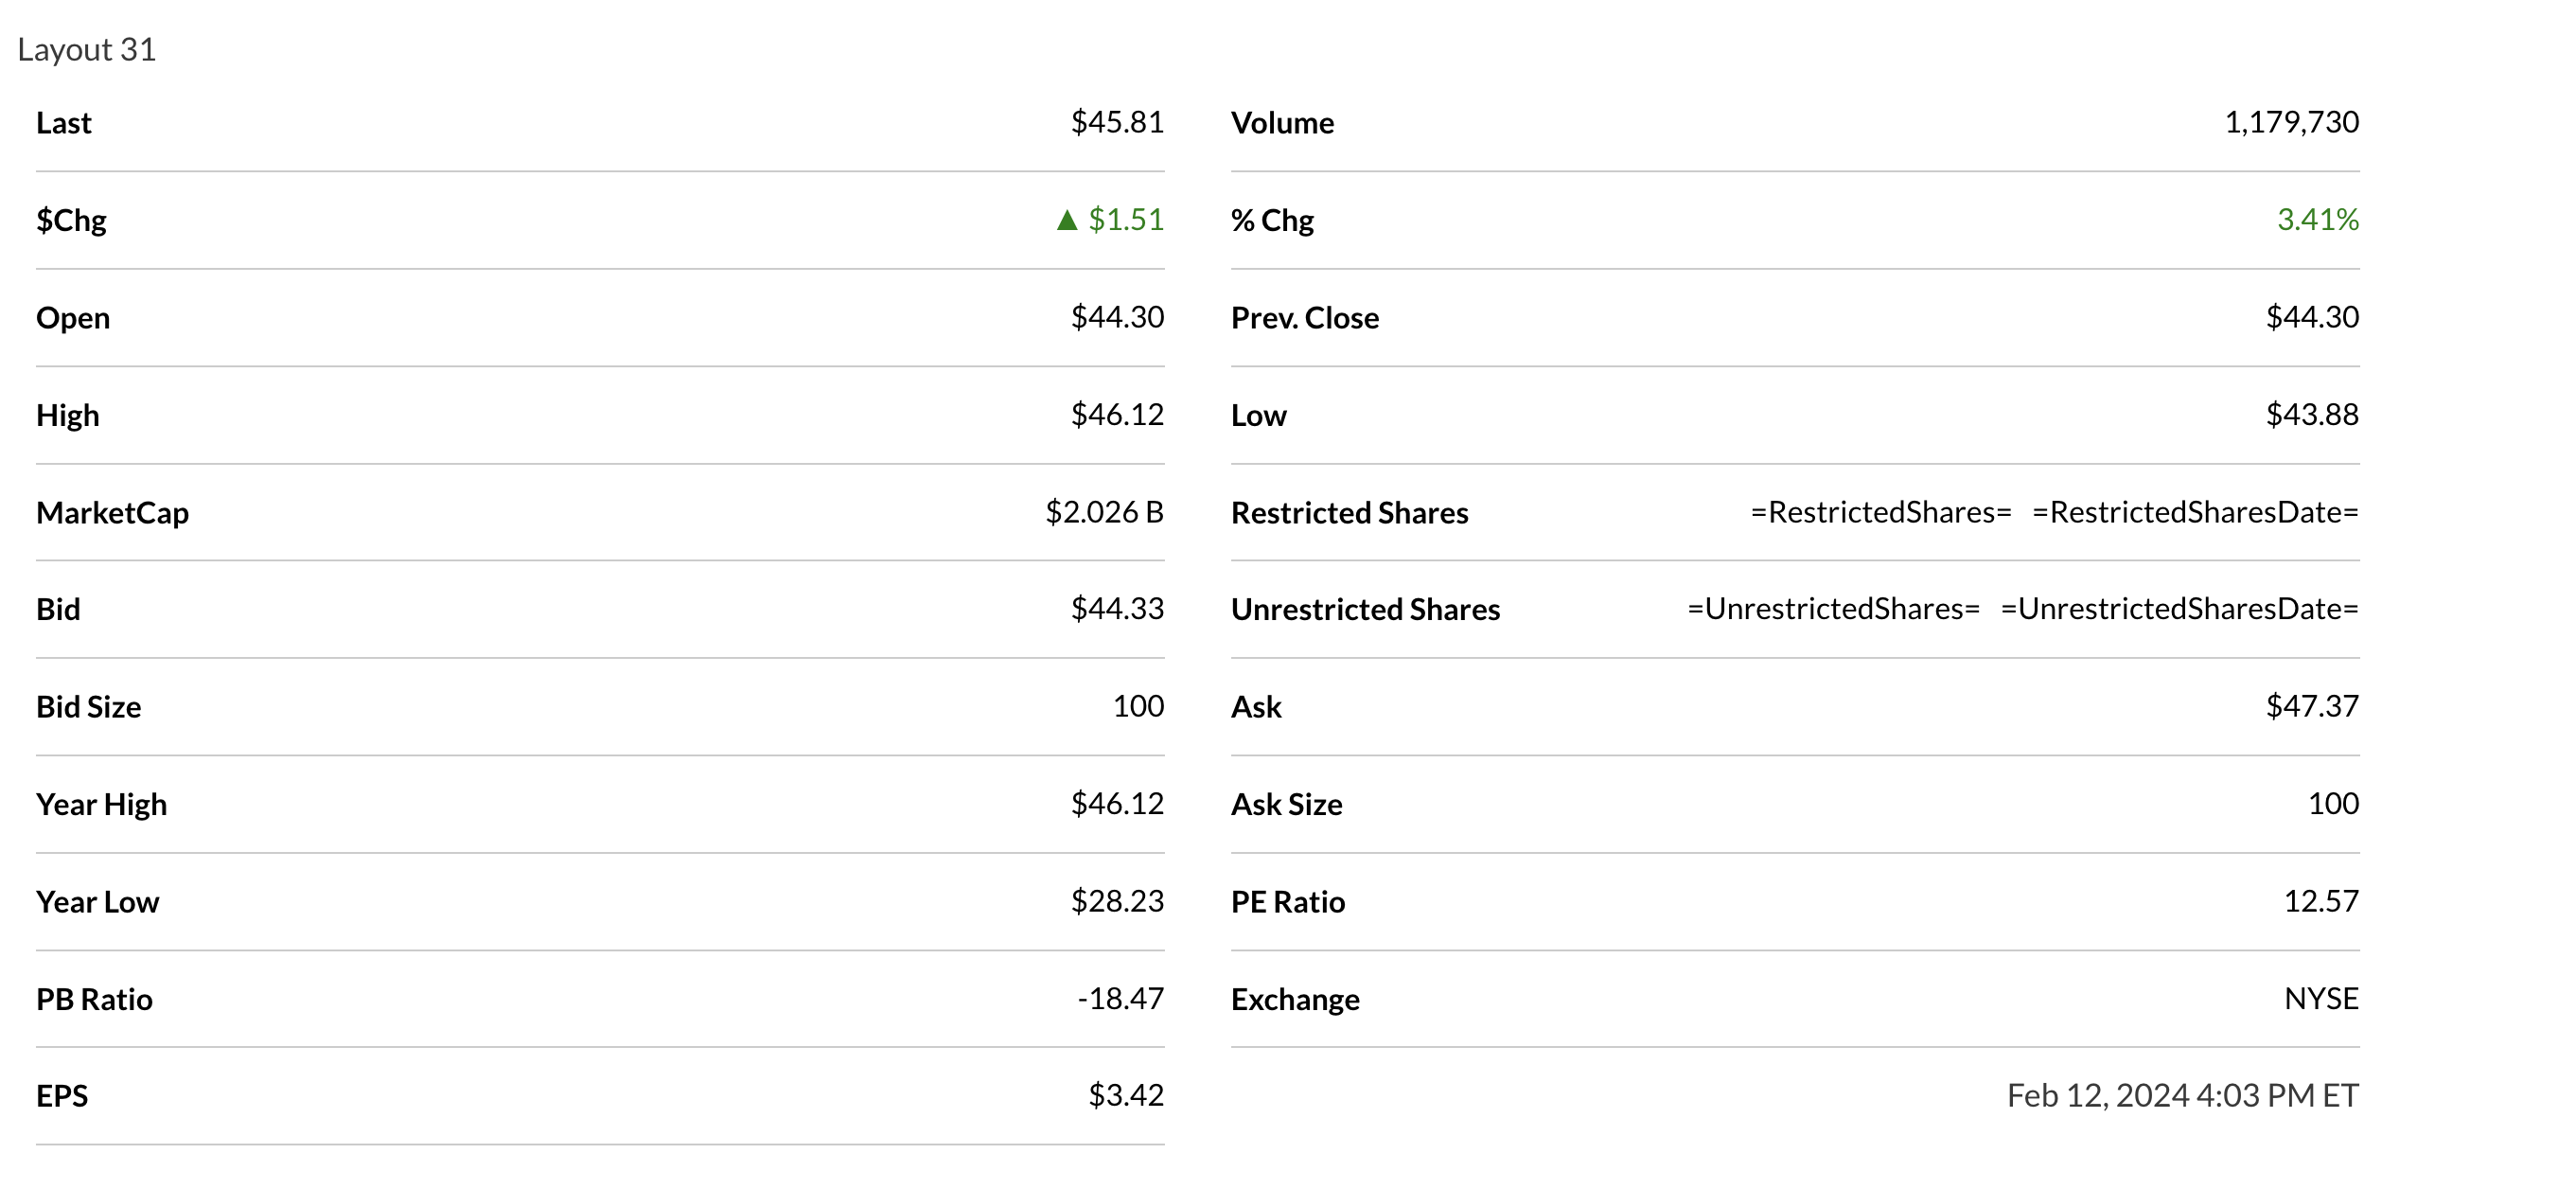Click the Exchange value NYSE
2576x1189 pixels.
[x=2320, y=998]
